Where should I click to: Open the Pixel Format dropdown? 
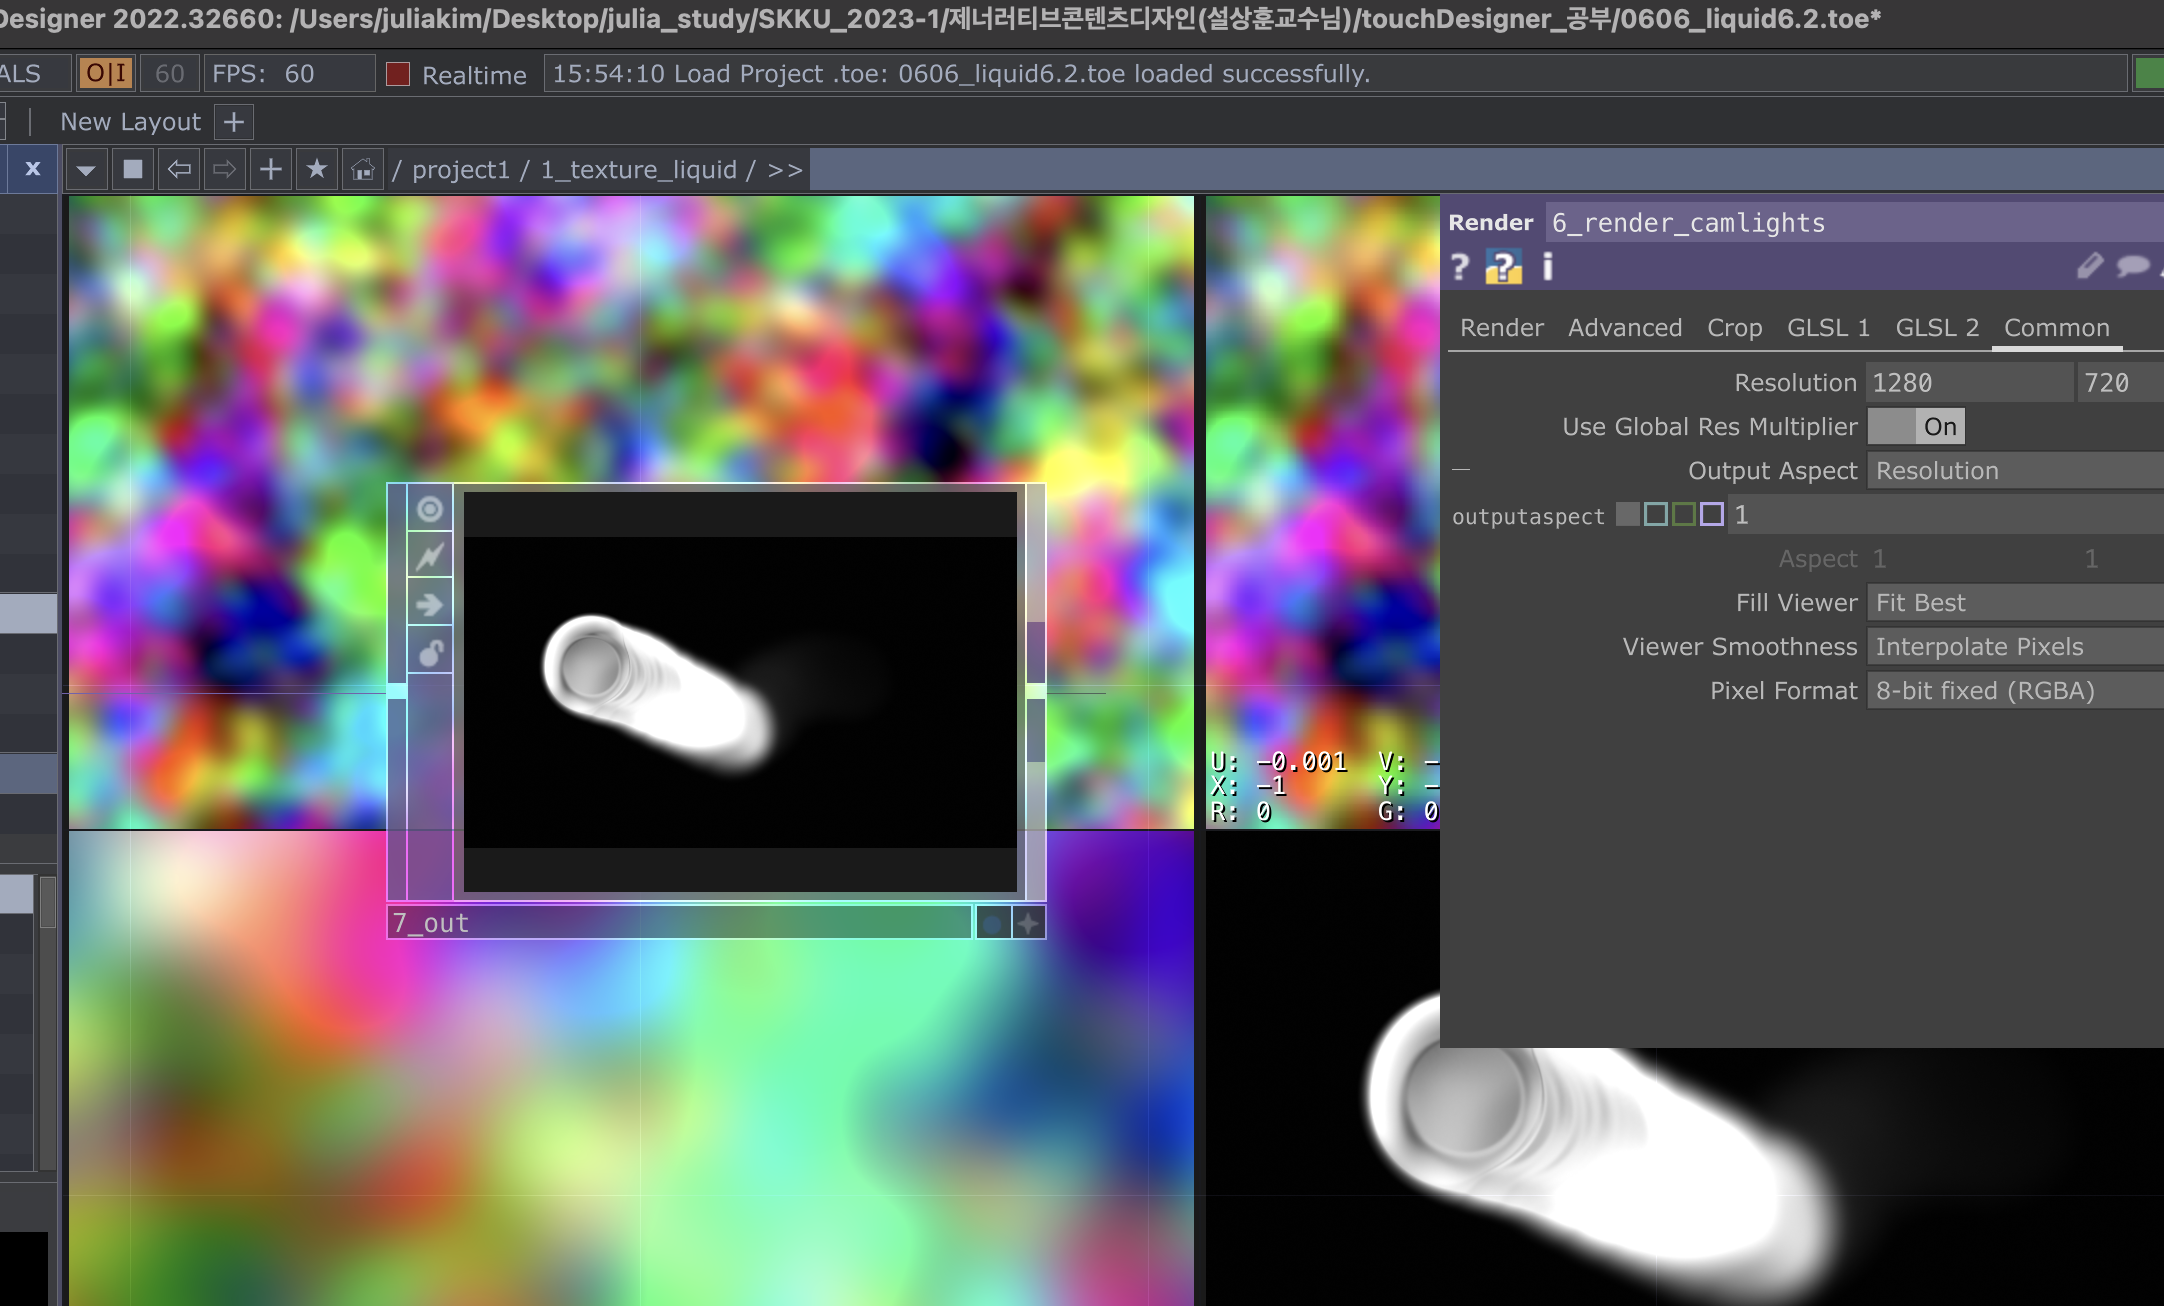pos(2010,691)
